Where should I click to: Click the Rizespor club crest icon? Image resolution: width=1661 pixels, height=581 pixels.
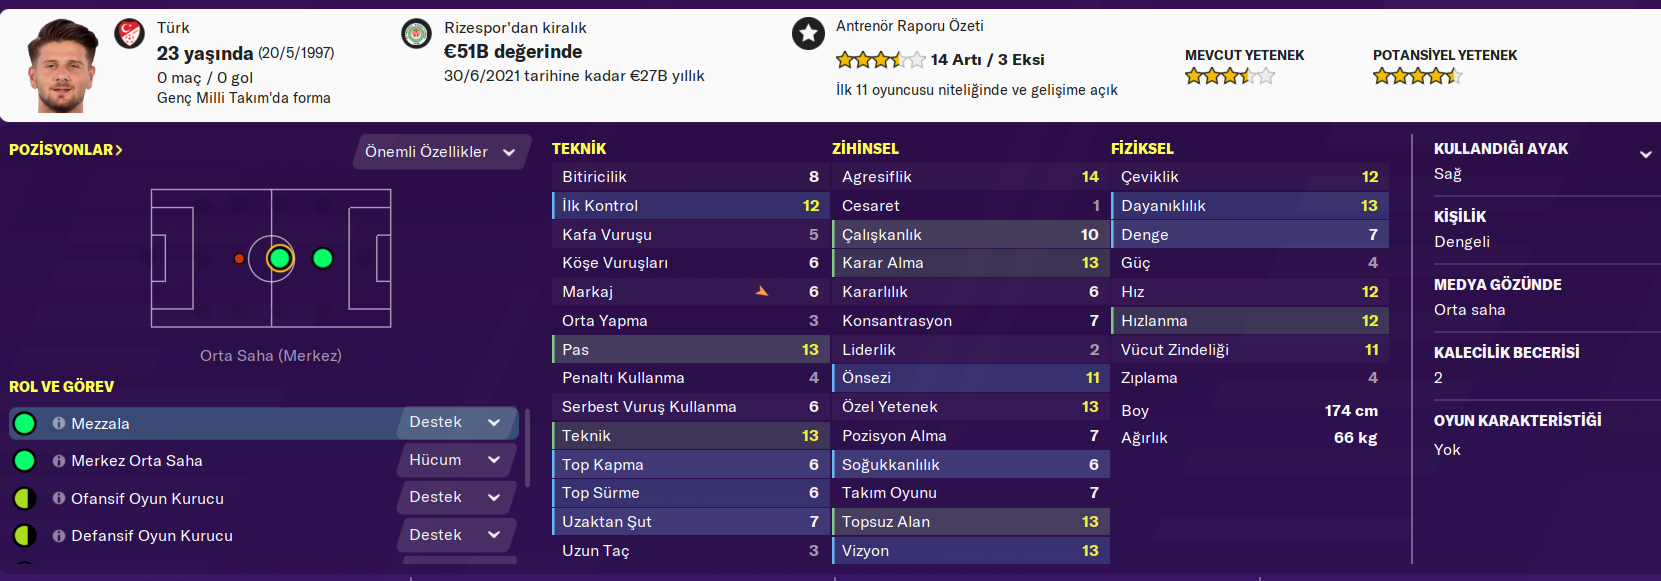point(416,34)
